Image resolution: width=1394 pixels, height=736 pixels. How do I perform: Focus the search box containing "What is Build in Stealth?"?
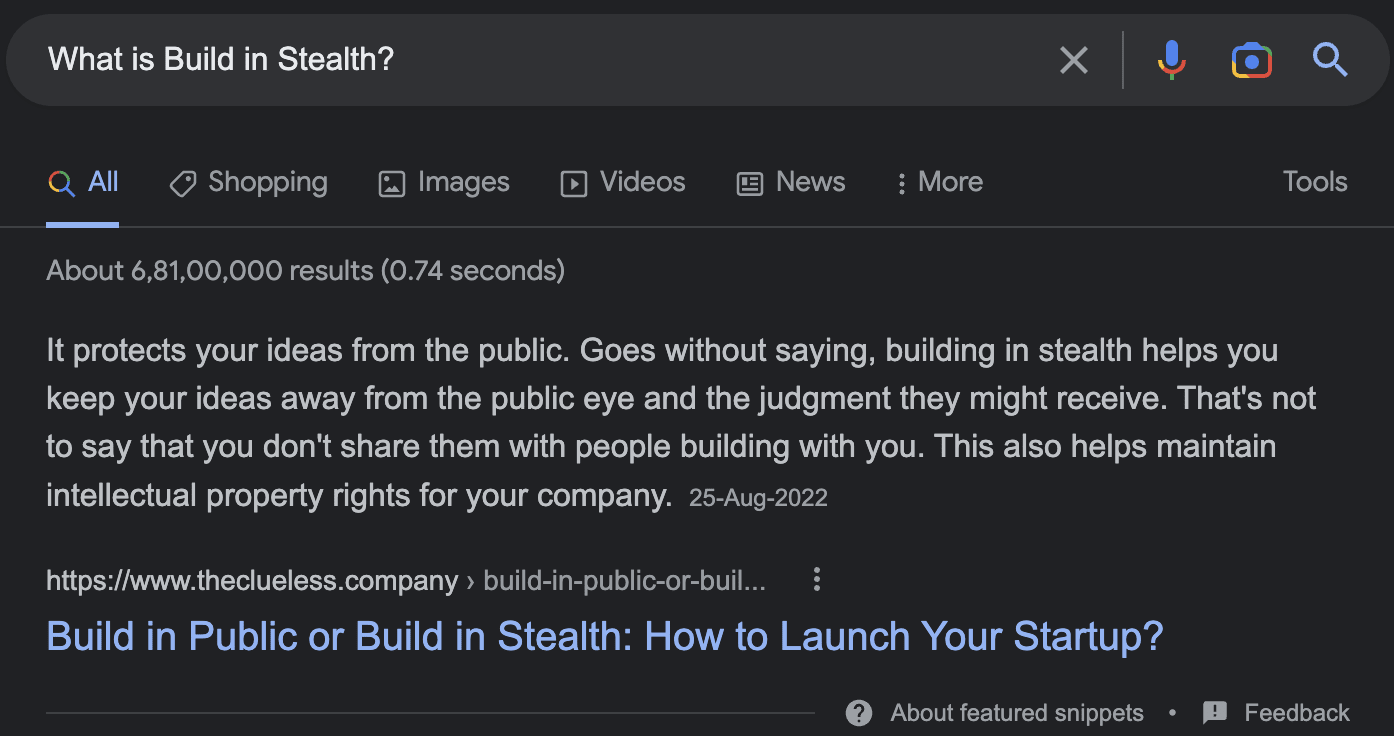[500, 61]
